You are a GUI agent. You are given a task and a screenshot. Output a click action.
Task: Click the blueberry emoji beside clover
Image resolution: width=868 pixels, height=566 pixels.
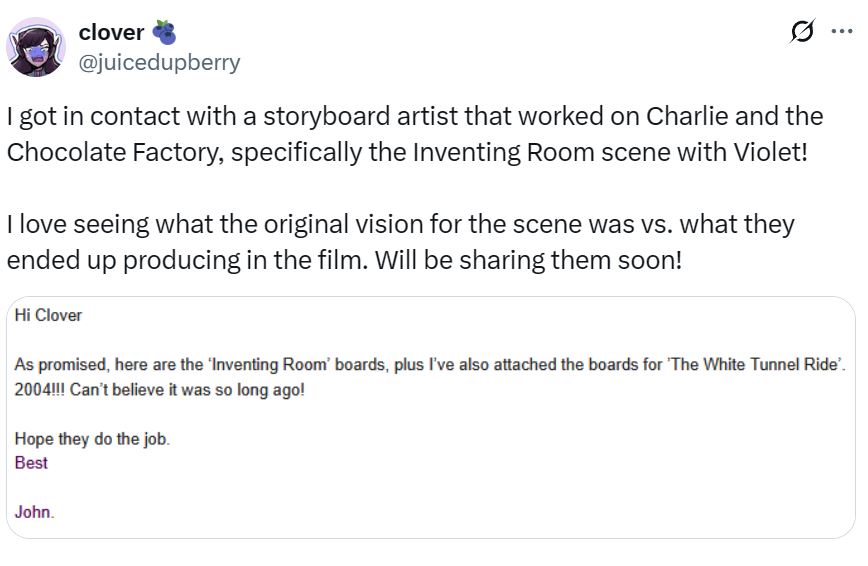(x=164, y=32)
